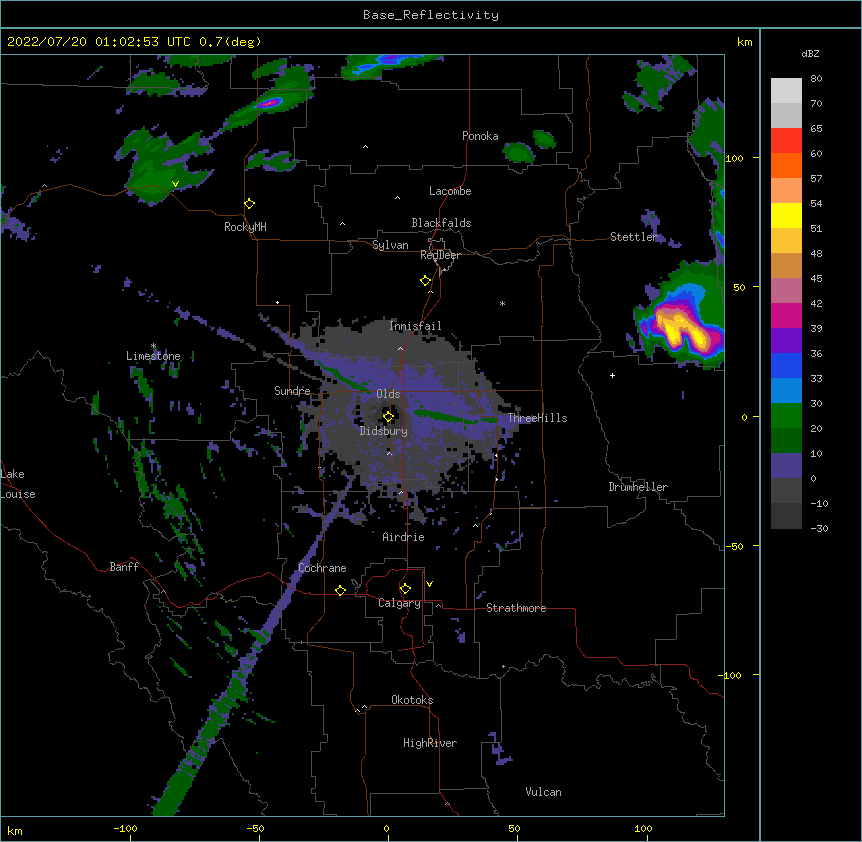The width and height of the screenshot is (862, 842).
Task: Select the yellow V marker northeast of Calgary
Action: pyautogui.click(x=429, y=584)
